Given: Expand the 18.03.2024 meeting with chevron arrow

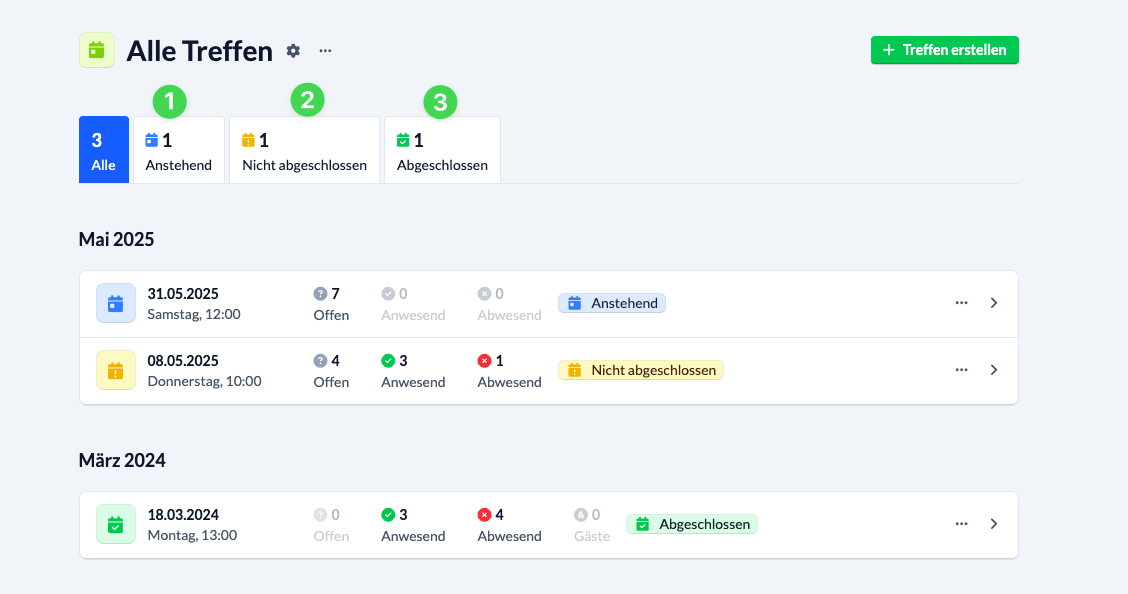Looking at the screenshot, I should (x=993, y=524).
